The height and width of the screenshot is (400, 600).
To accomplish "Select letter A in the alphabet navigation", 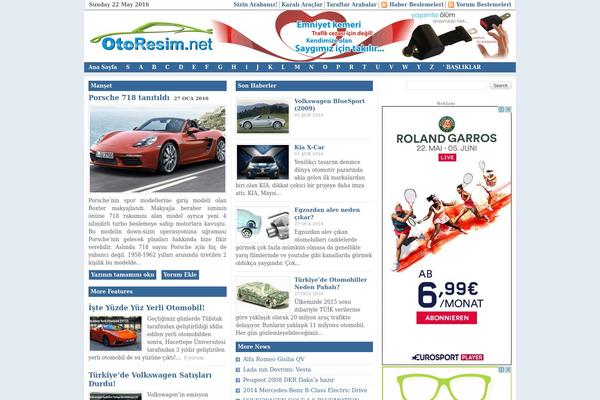I will pyautogui.click(x=141, y=67).
